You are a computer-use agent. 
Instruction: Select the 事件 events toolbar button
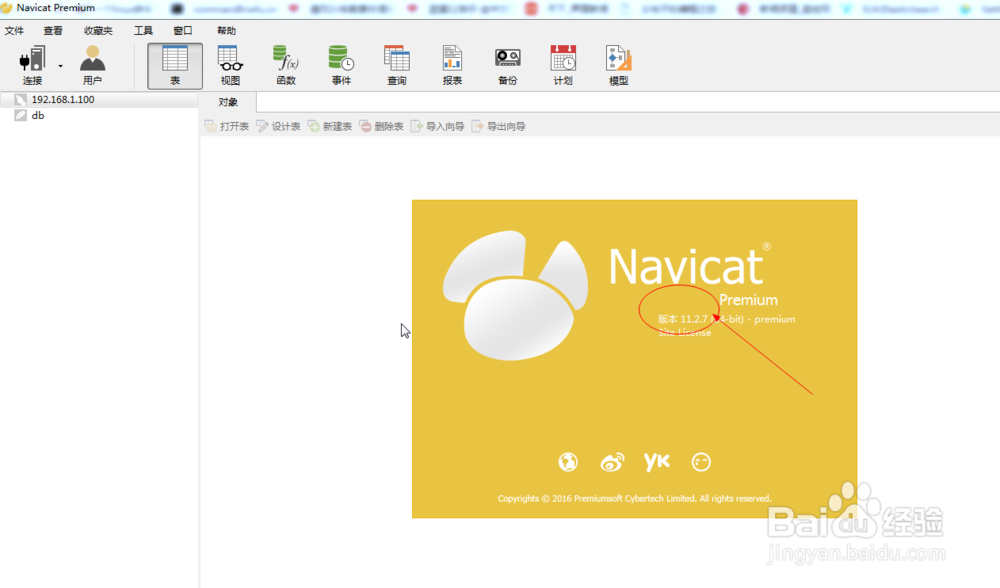pyautogui.click(x=341, y=65)
